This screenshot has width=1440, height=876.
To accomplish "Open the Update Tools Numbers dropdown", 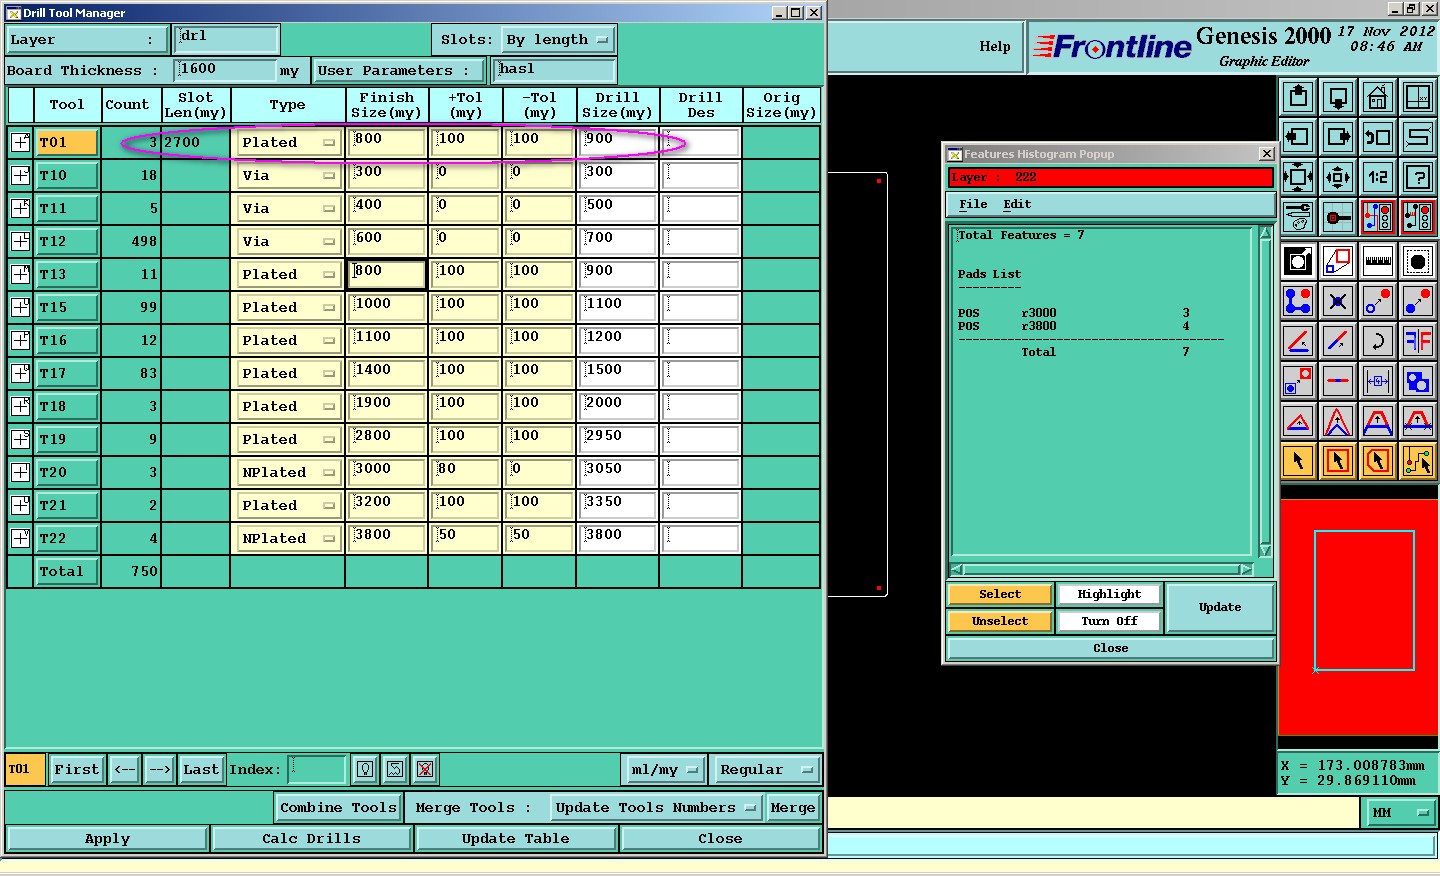I will pos(655,808).
